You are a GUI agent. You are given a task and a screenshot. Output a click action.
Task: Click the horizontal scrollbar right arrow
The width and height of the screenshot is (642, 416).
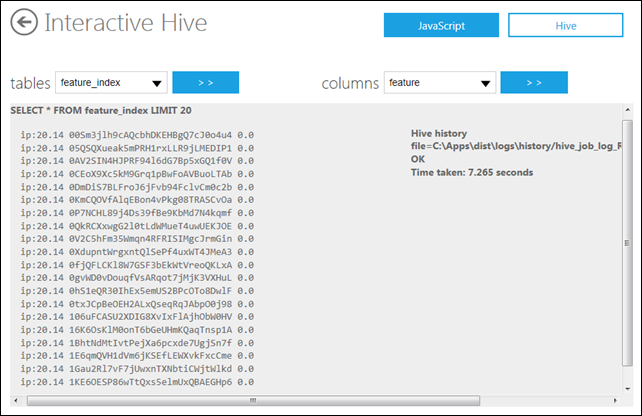pos(615,400)
